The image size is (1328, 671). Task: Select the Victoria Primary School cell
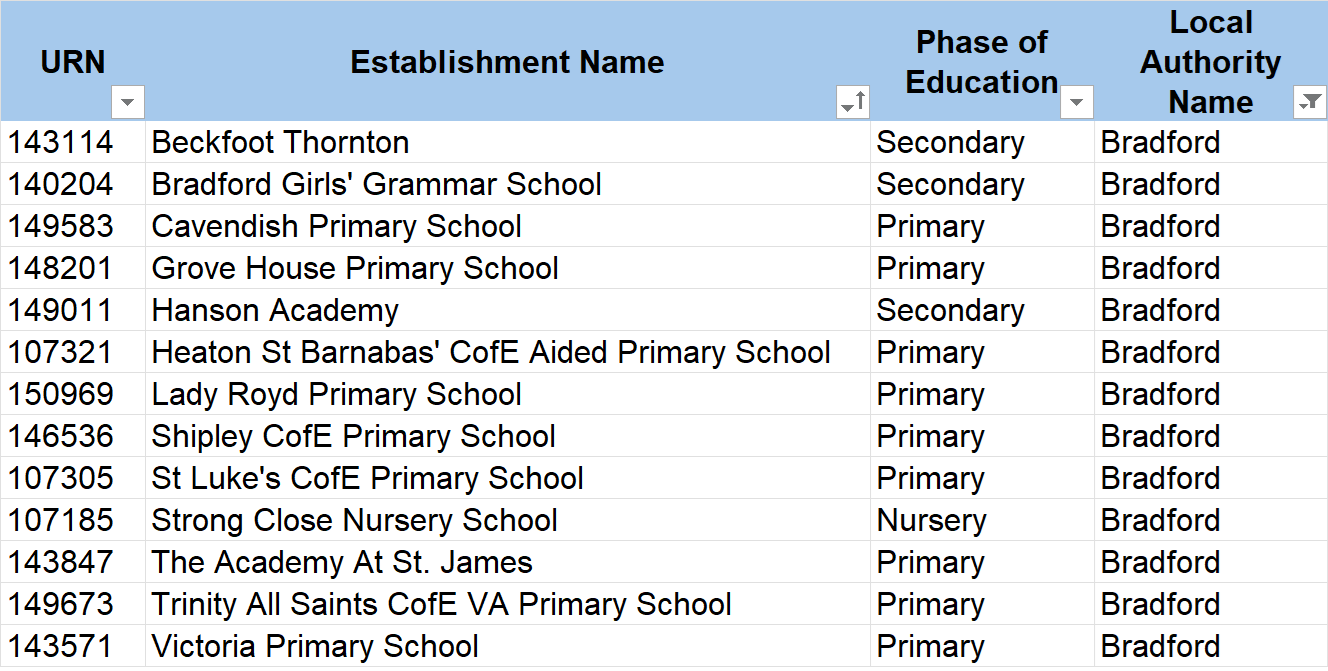coord(508,647)
